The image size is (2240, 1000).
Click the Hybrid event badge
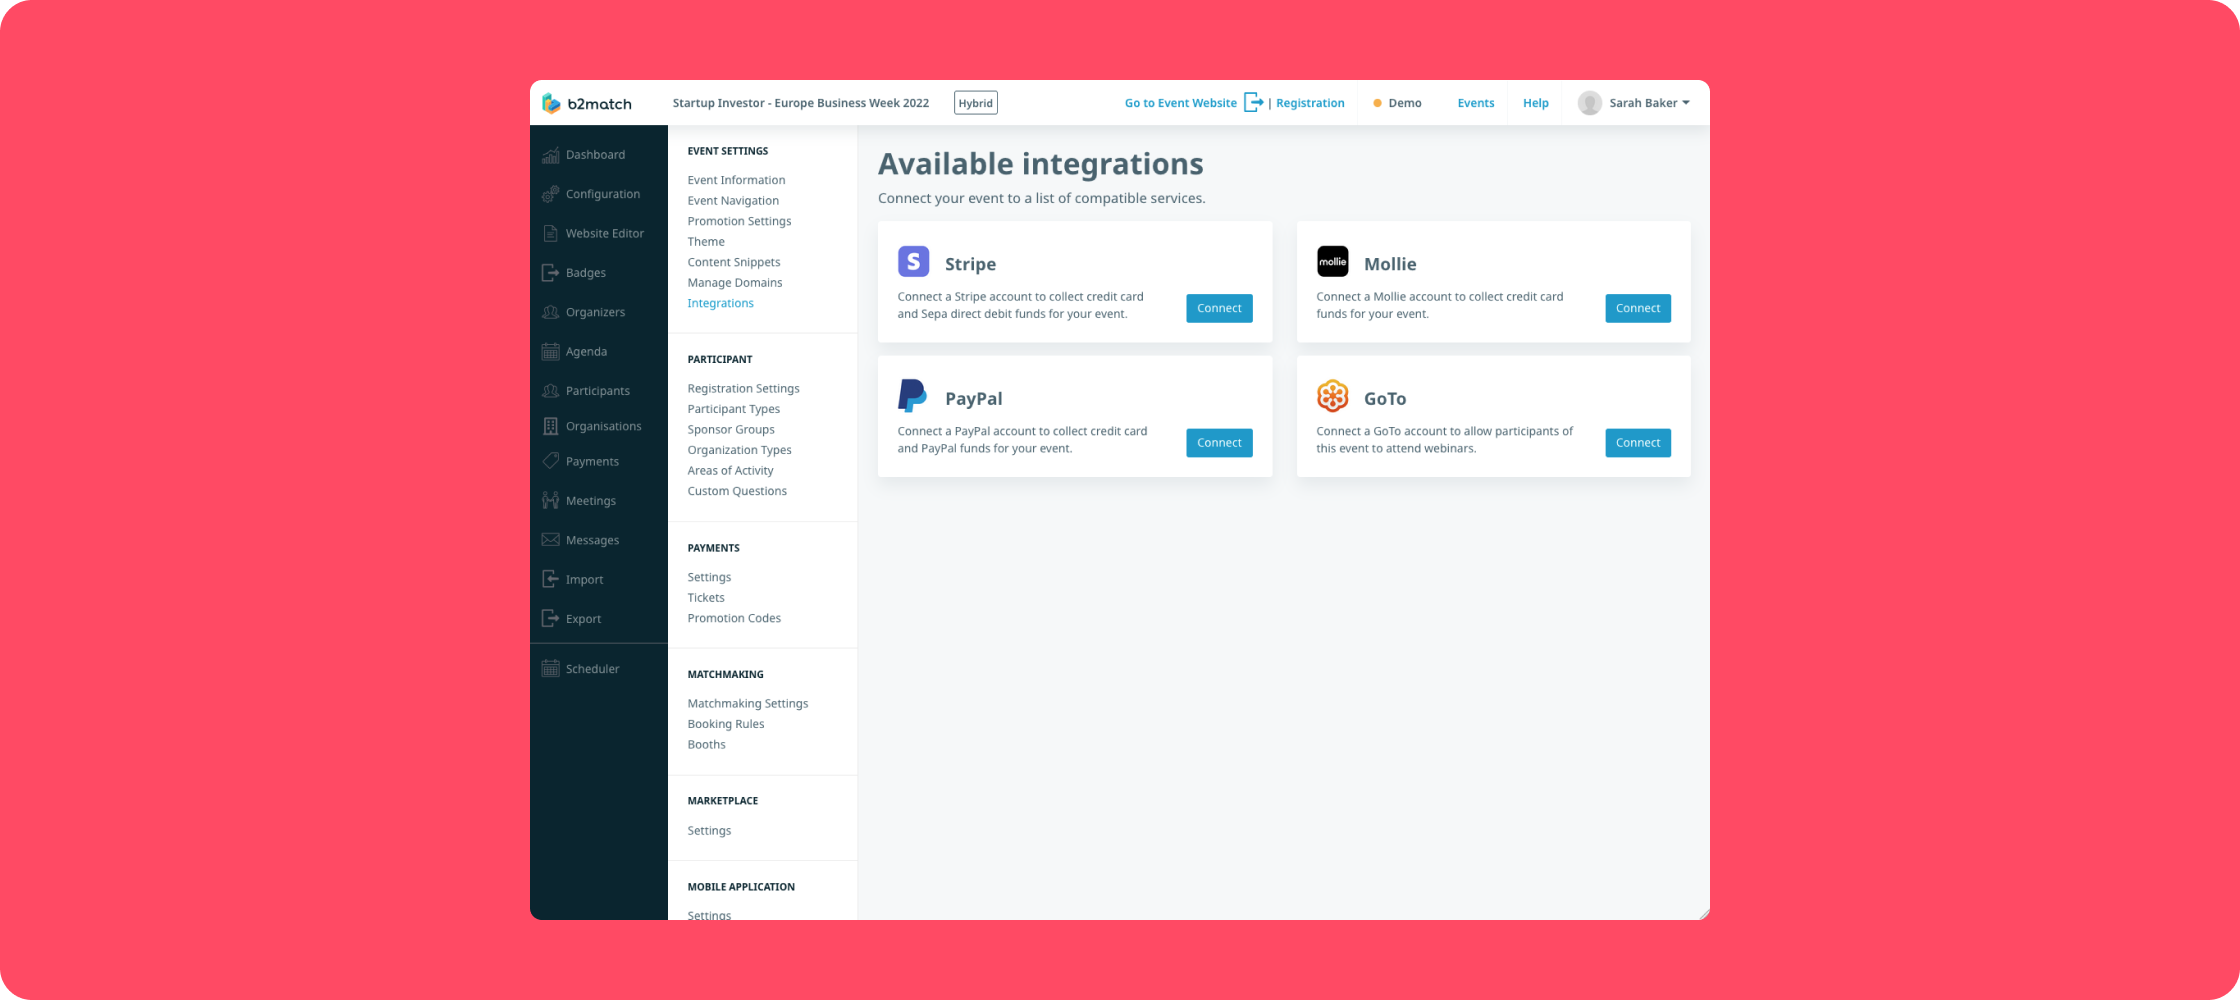[975, 103]
